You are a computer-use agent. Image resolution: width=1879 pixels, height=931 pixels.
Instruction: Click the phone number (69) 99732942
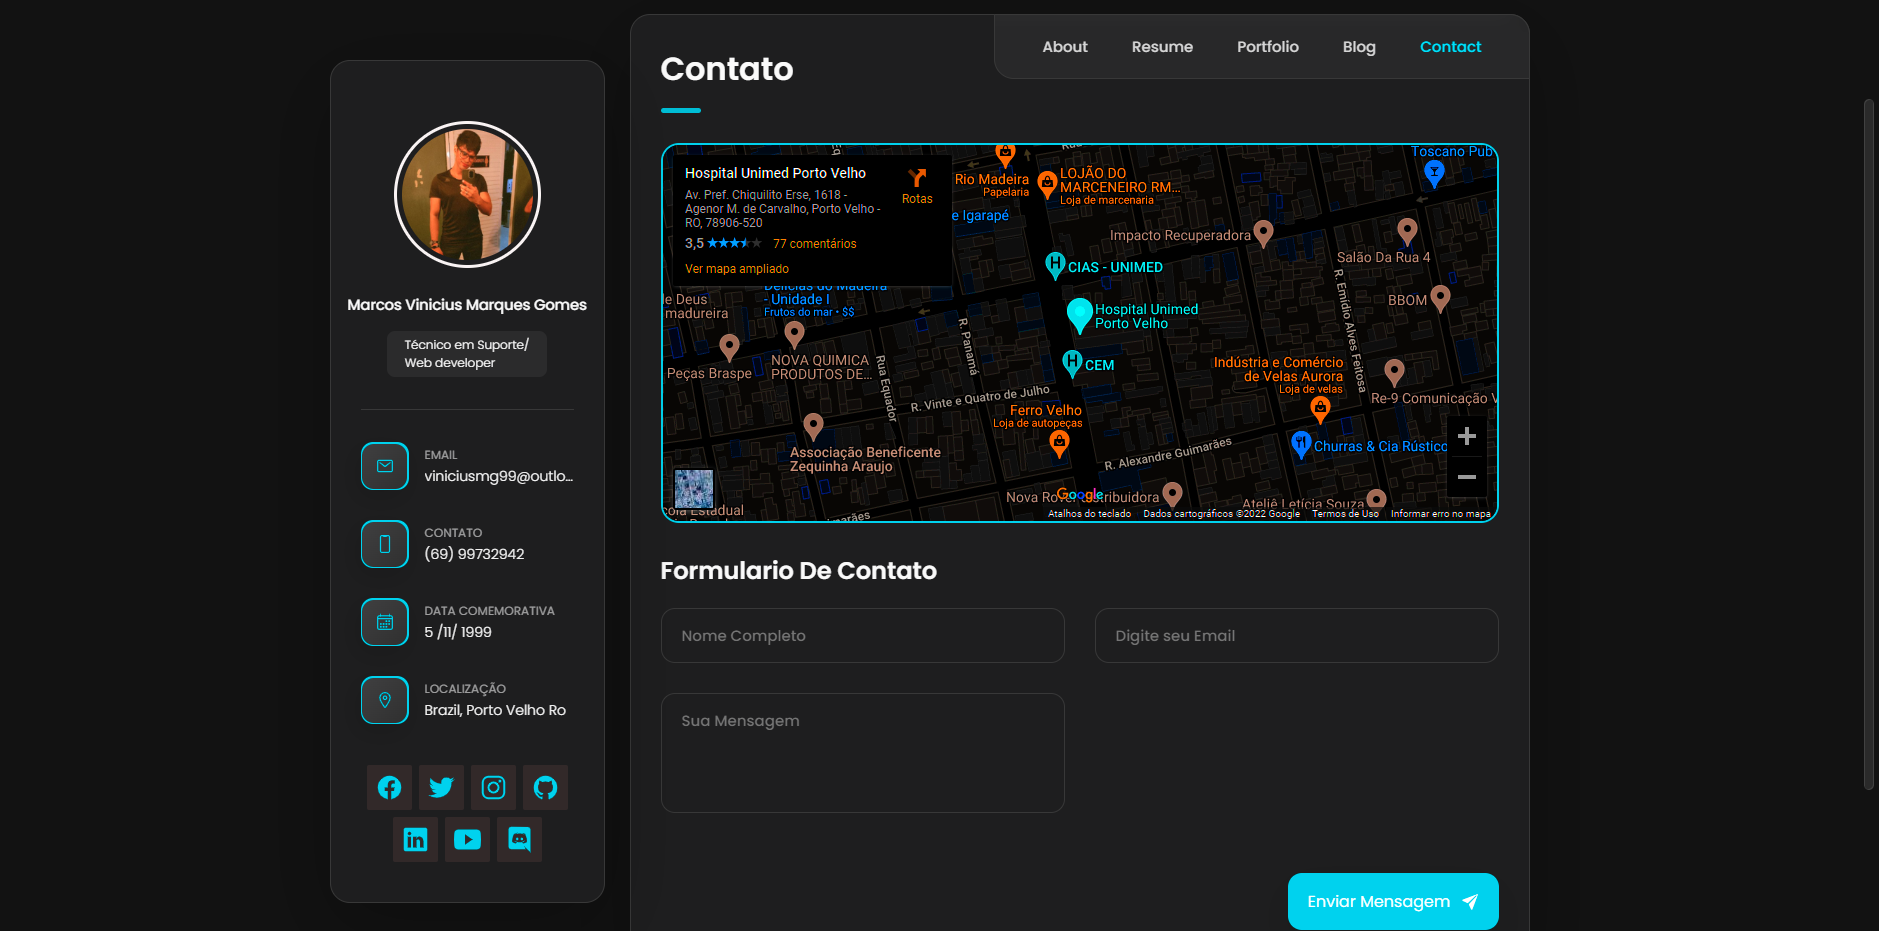click(474, 554)
